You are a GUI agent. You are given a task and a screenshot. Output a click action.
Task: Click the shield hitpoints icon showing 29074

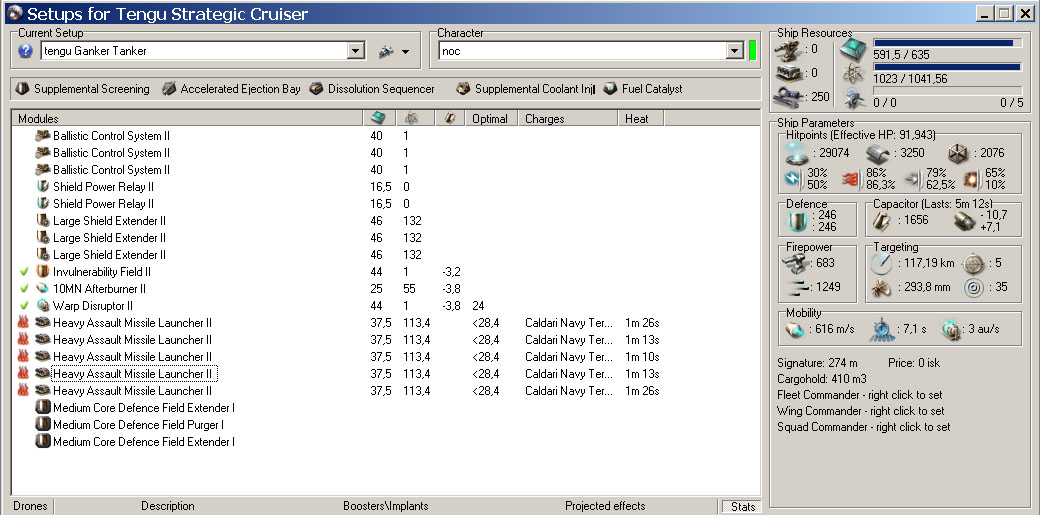[x=797, y=153]
